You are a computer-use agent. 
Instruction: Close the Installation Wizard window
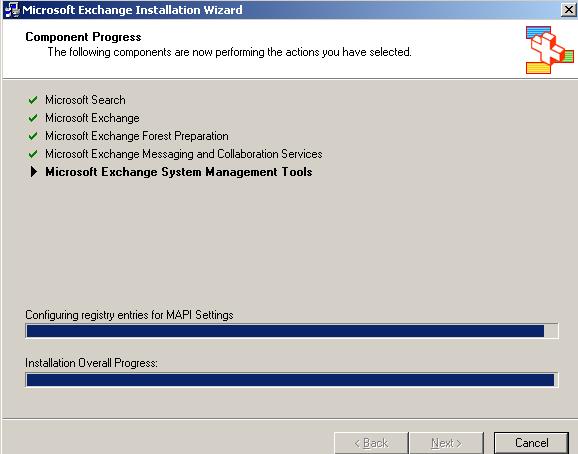coord(568,10)
